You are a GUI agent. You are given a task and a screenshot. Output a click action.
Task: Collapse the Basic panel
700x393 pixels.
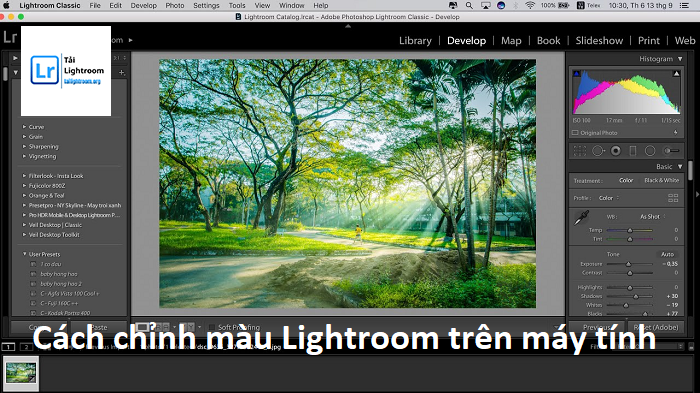pos(680,167)
